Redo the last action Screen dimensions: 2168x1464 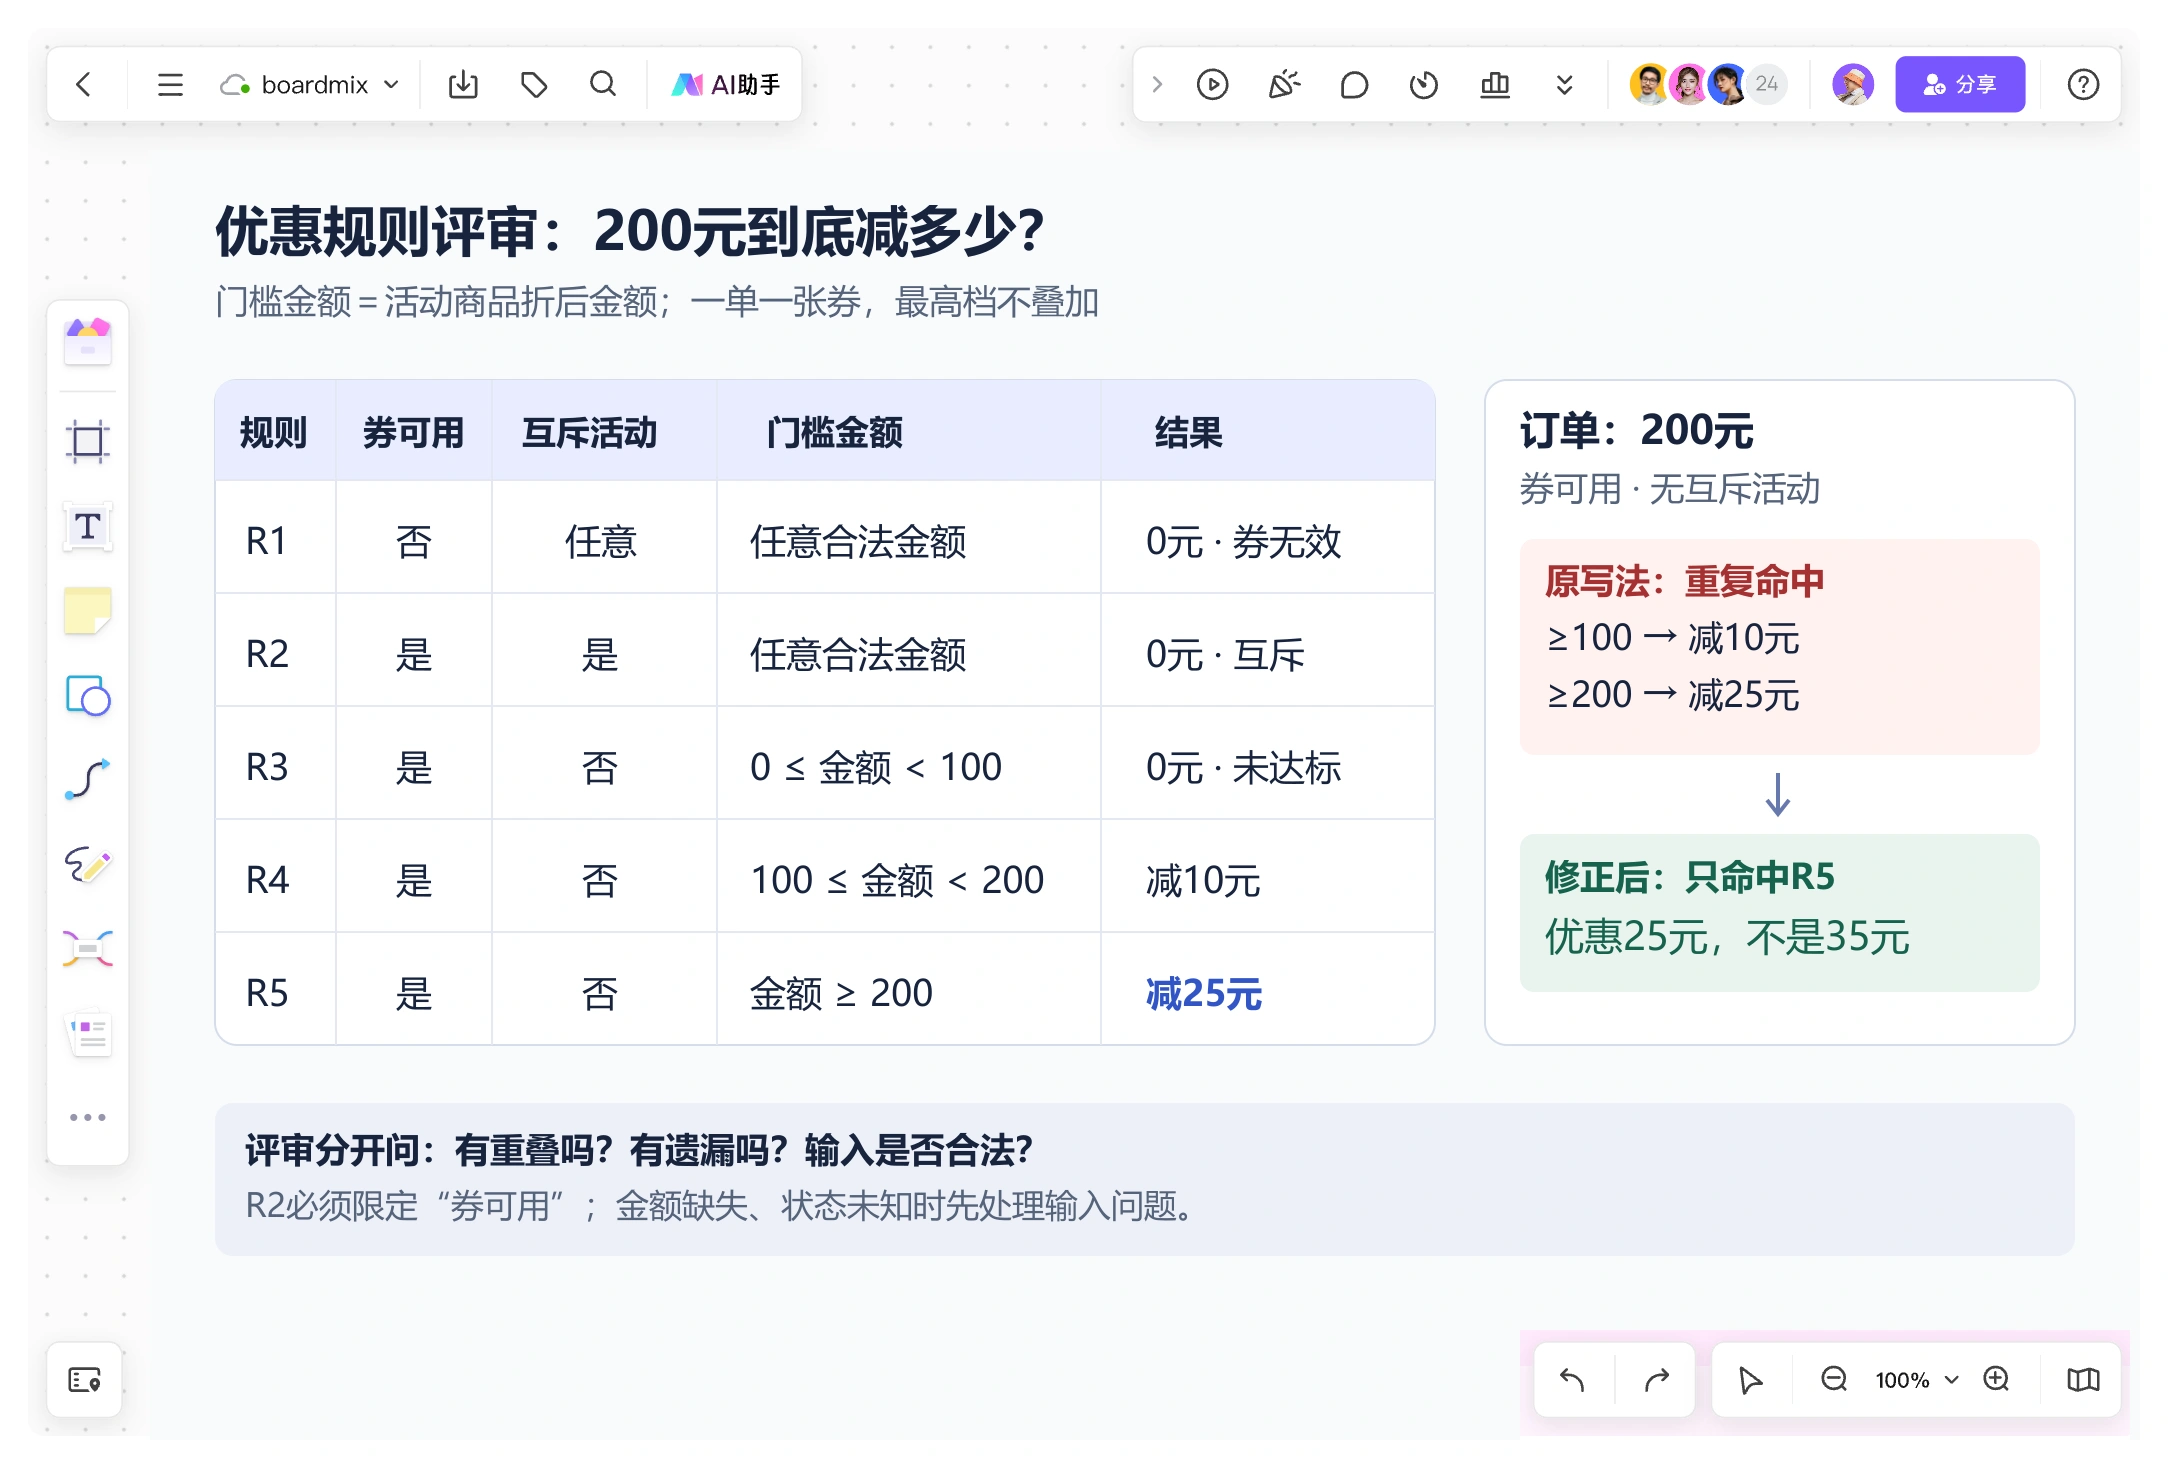1656,1380
